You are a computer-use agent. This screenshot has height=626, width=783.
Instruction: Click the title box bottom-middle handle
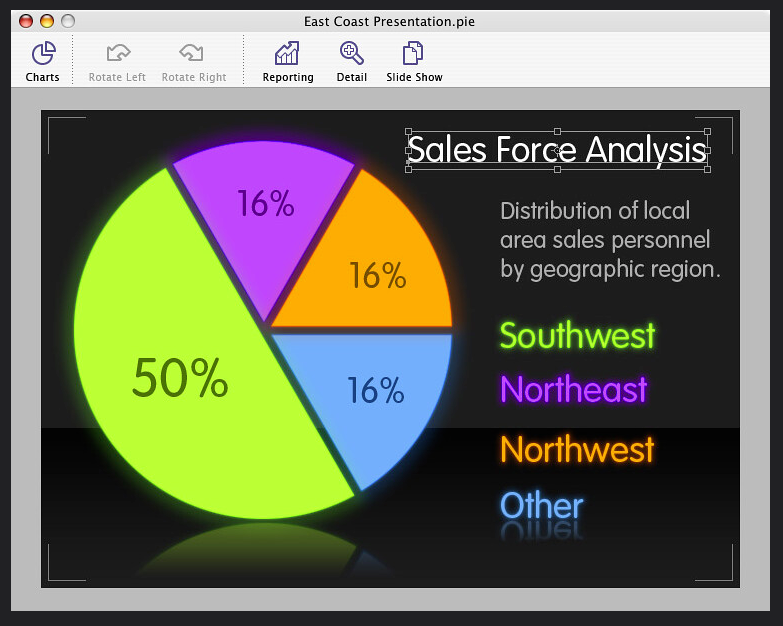tap(558, 170)
